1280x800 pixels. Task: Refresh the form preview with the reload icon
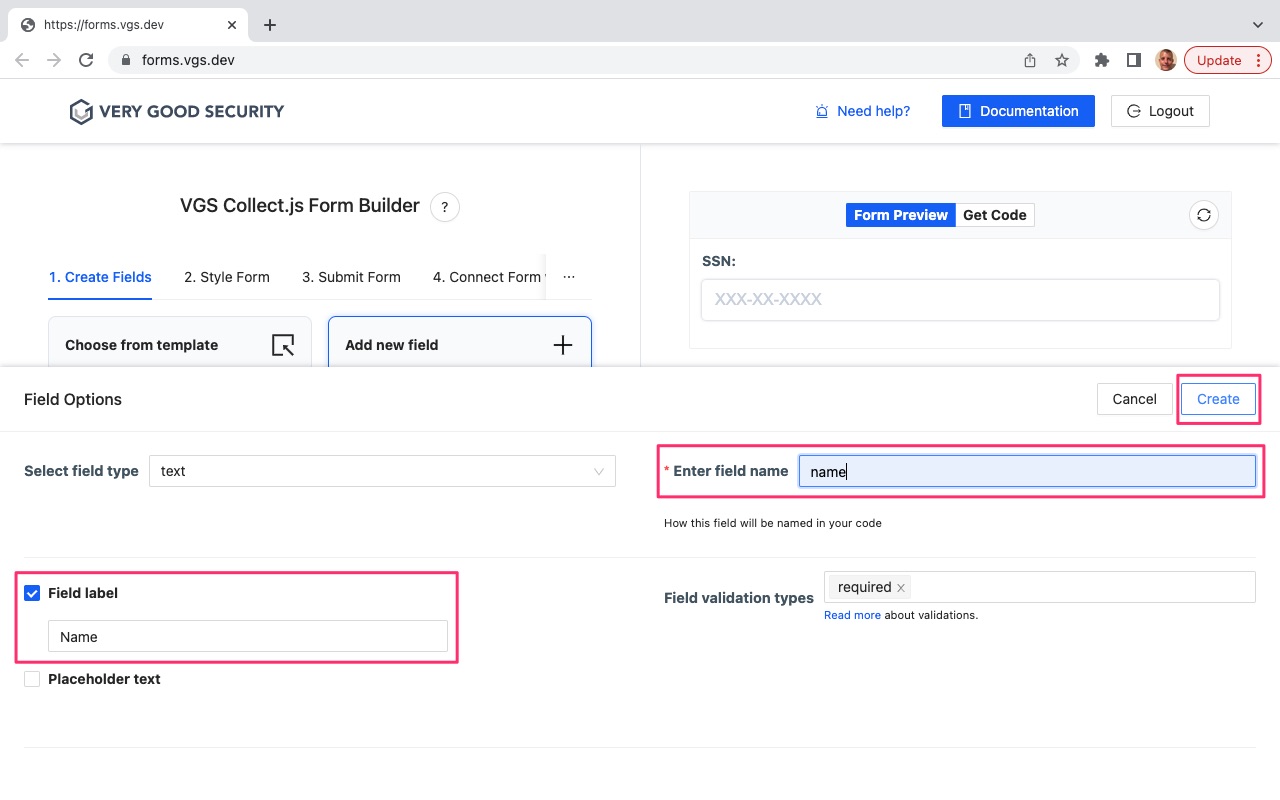tap(1204, 215)
